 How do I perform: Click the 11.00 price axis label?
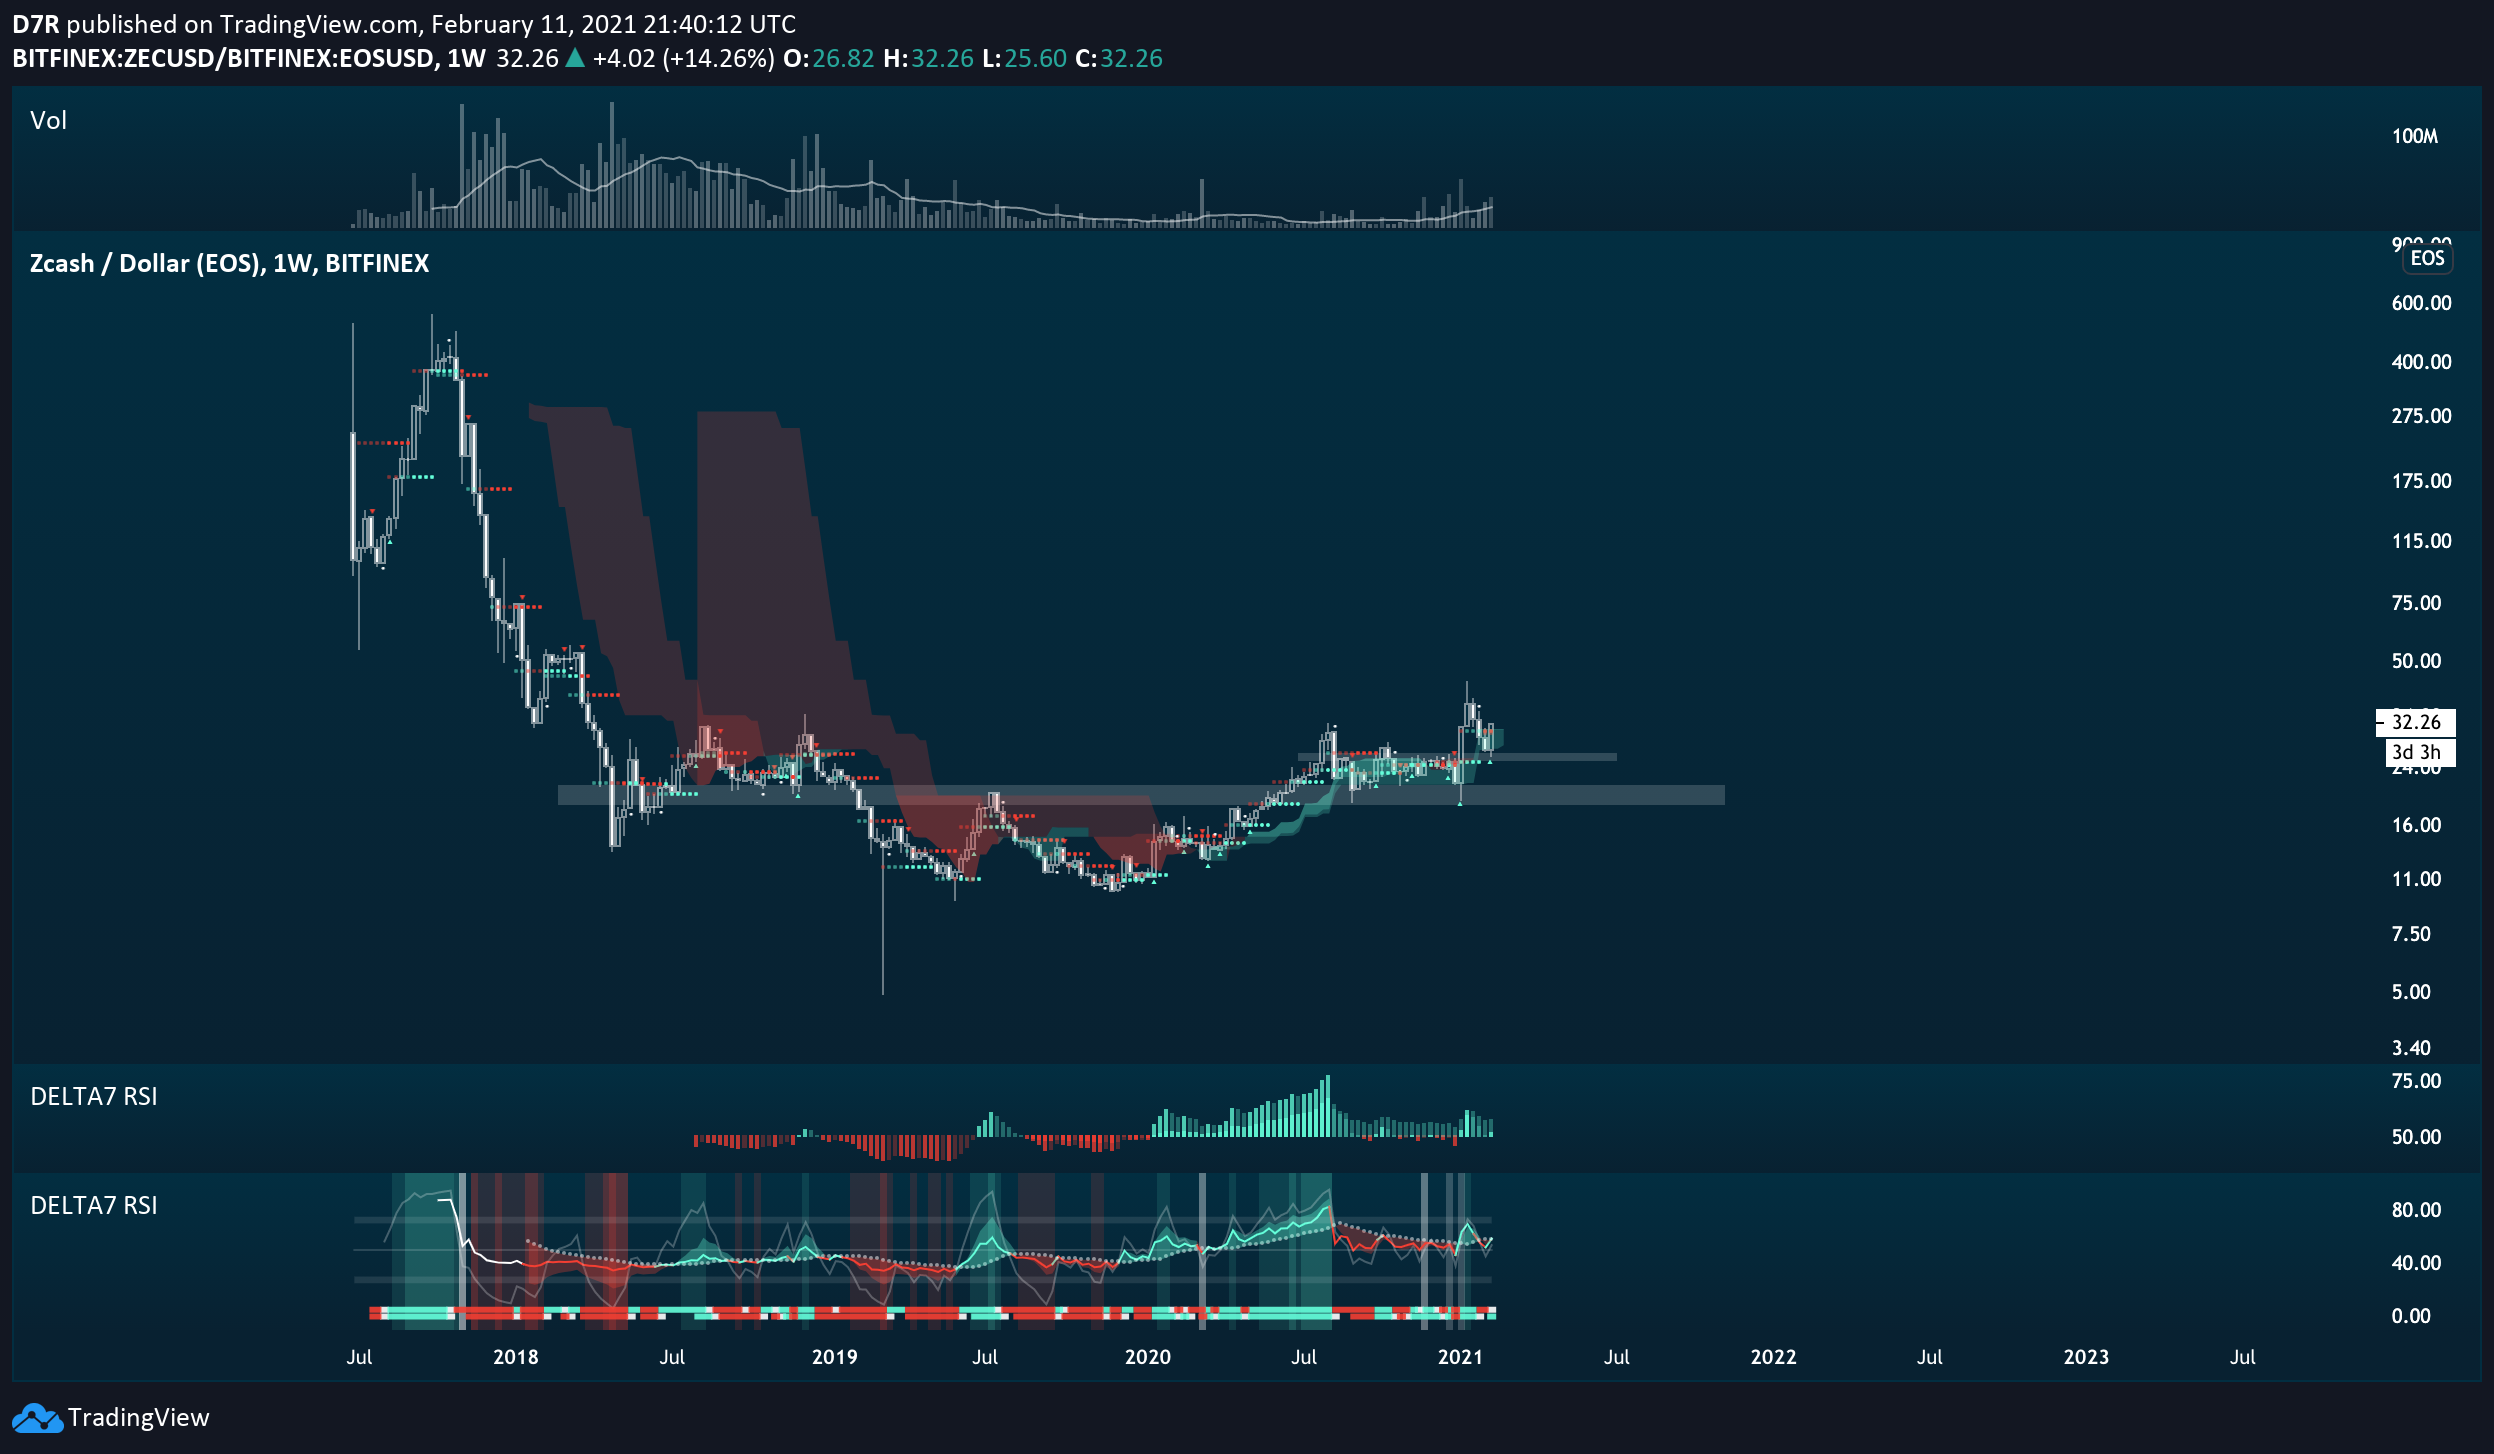[x=2416, y=879]
